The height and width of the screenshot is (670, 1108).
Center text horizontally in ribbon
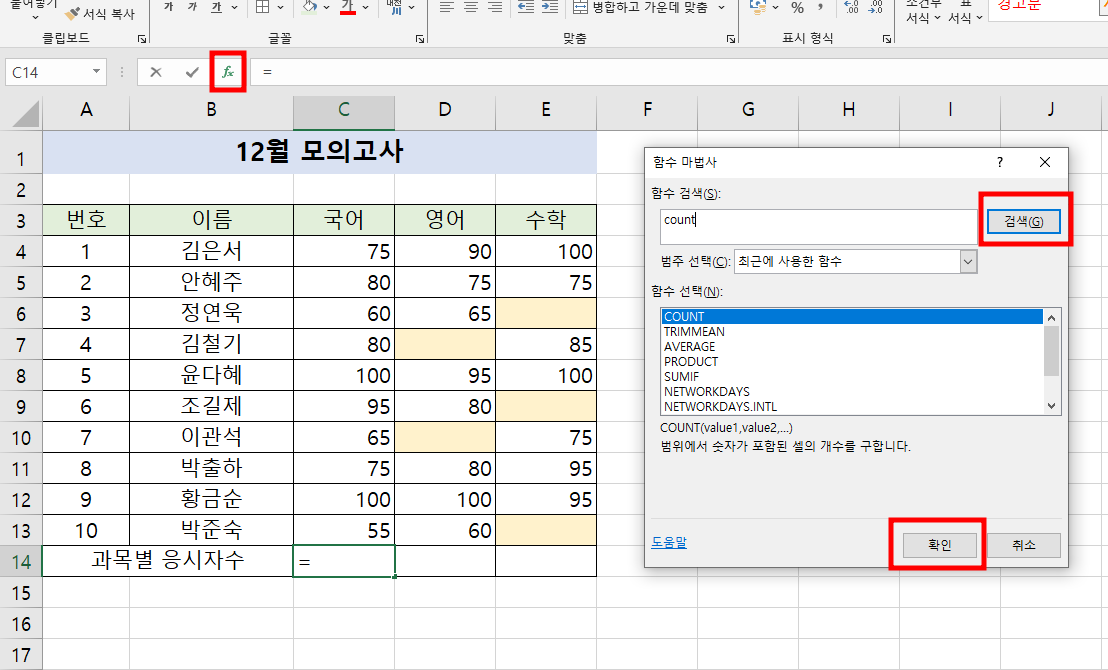pos(471,7)
